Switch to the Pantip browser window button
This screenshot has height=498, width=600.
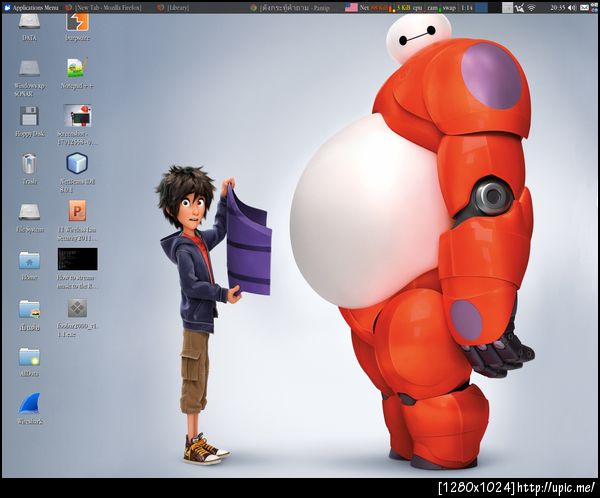click(291, 8)
